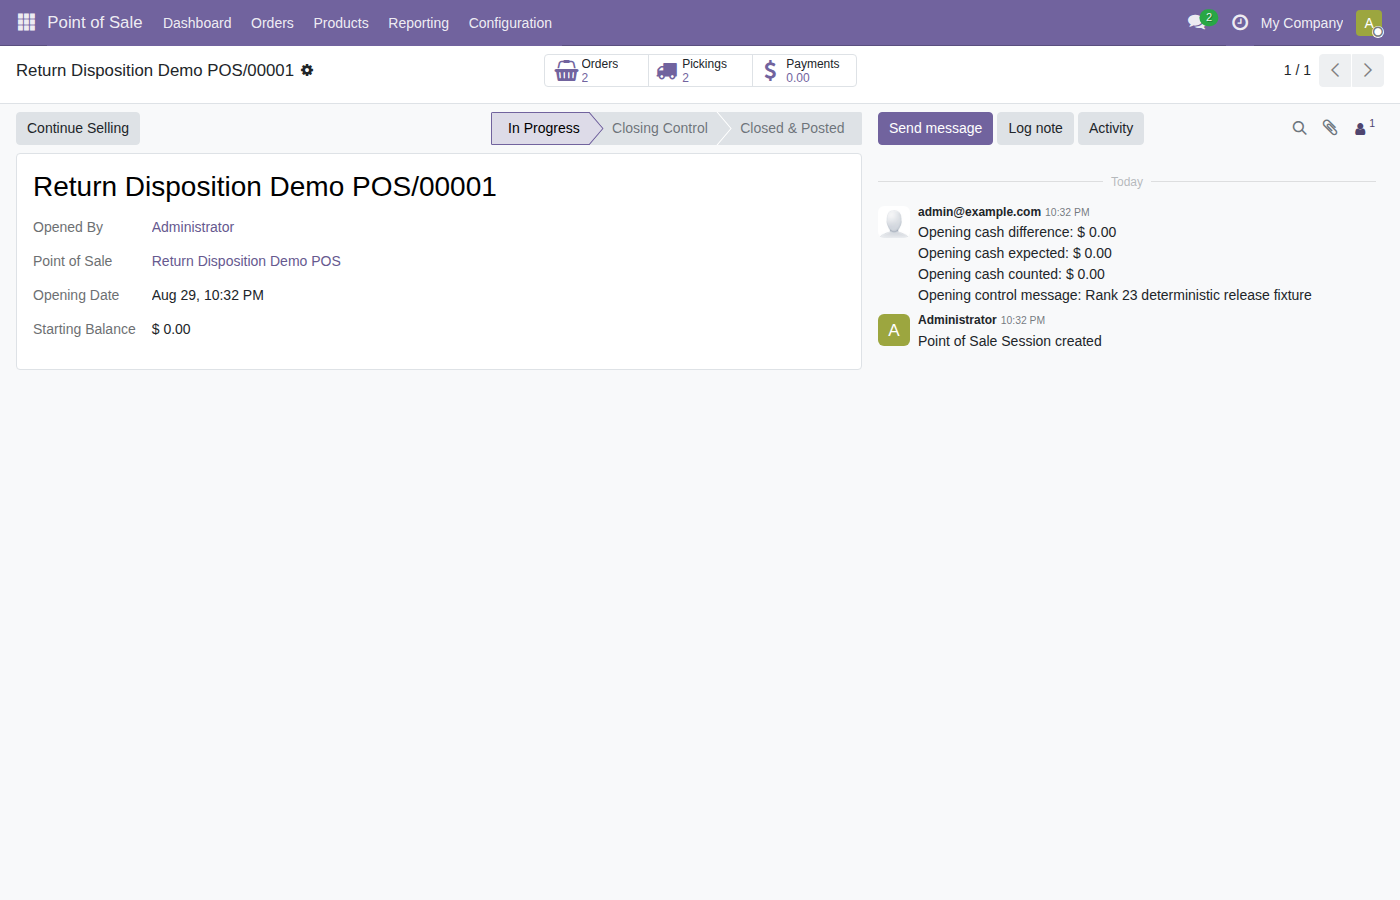
Task: Select the Closing Control status stage
Action: point(659,128)
